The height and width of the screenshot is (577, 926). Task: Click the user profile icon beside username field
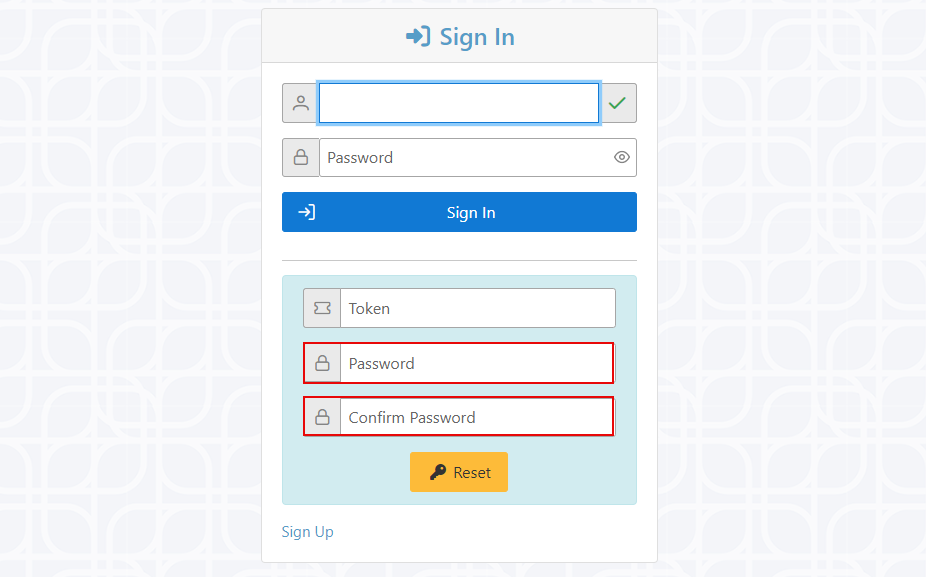301,103
